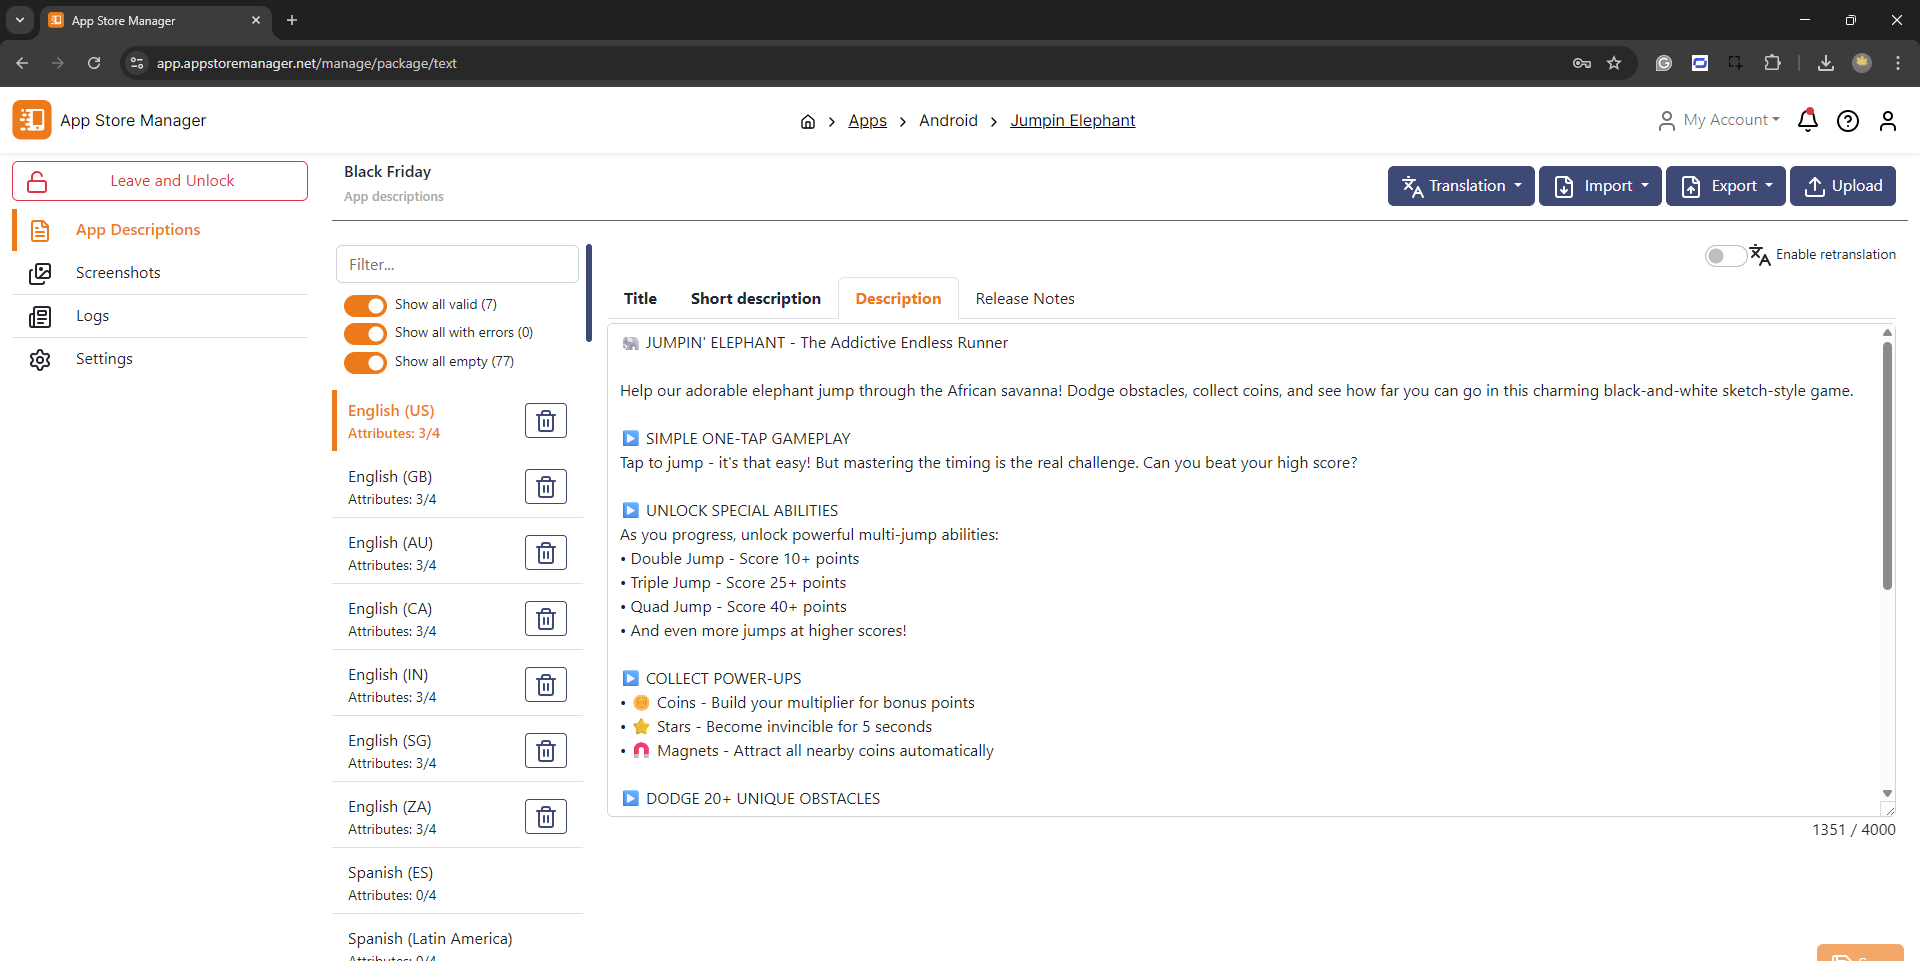Remove English (ZA) using trash icon
The height and width of the screenshot is (961, 1920).
coord(545,817)
